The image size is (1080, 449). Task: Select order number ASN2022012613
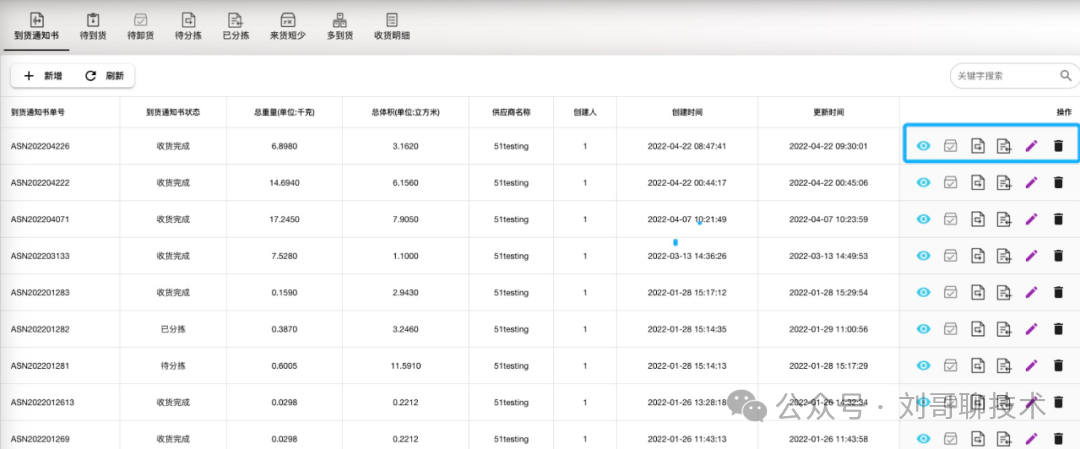point(42,402)
